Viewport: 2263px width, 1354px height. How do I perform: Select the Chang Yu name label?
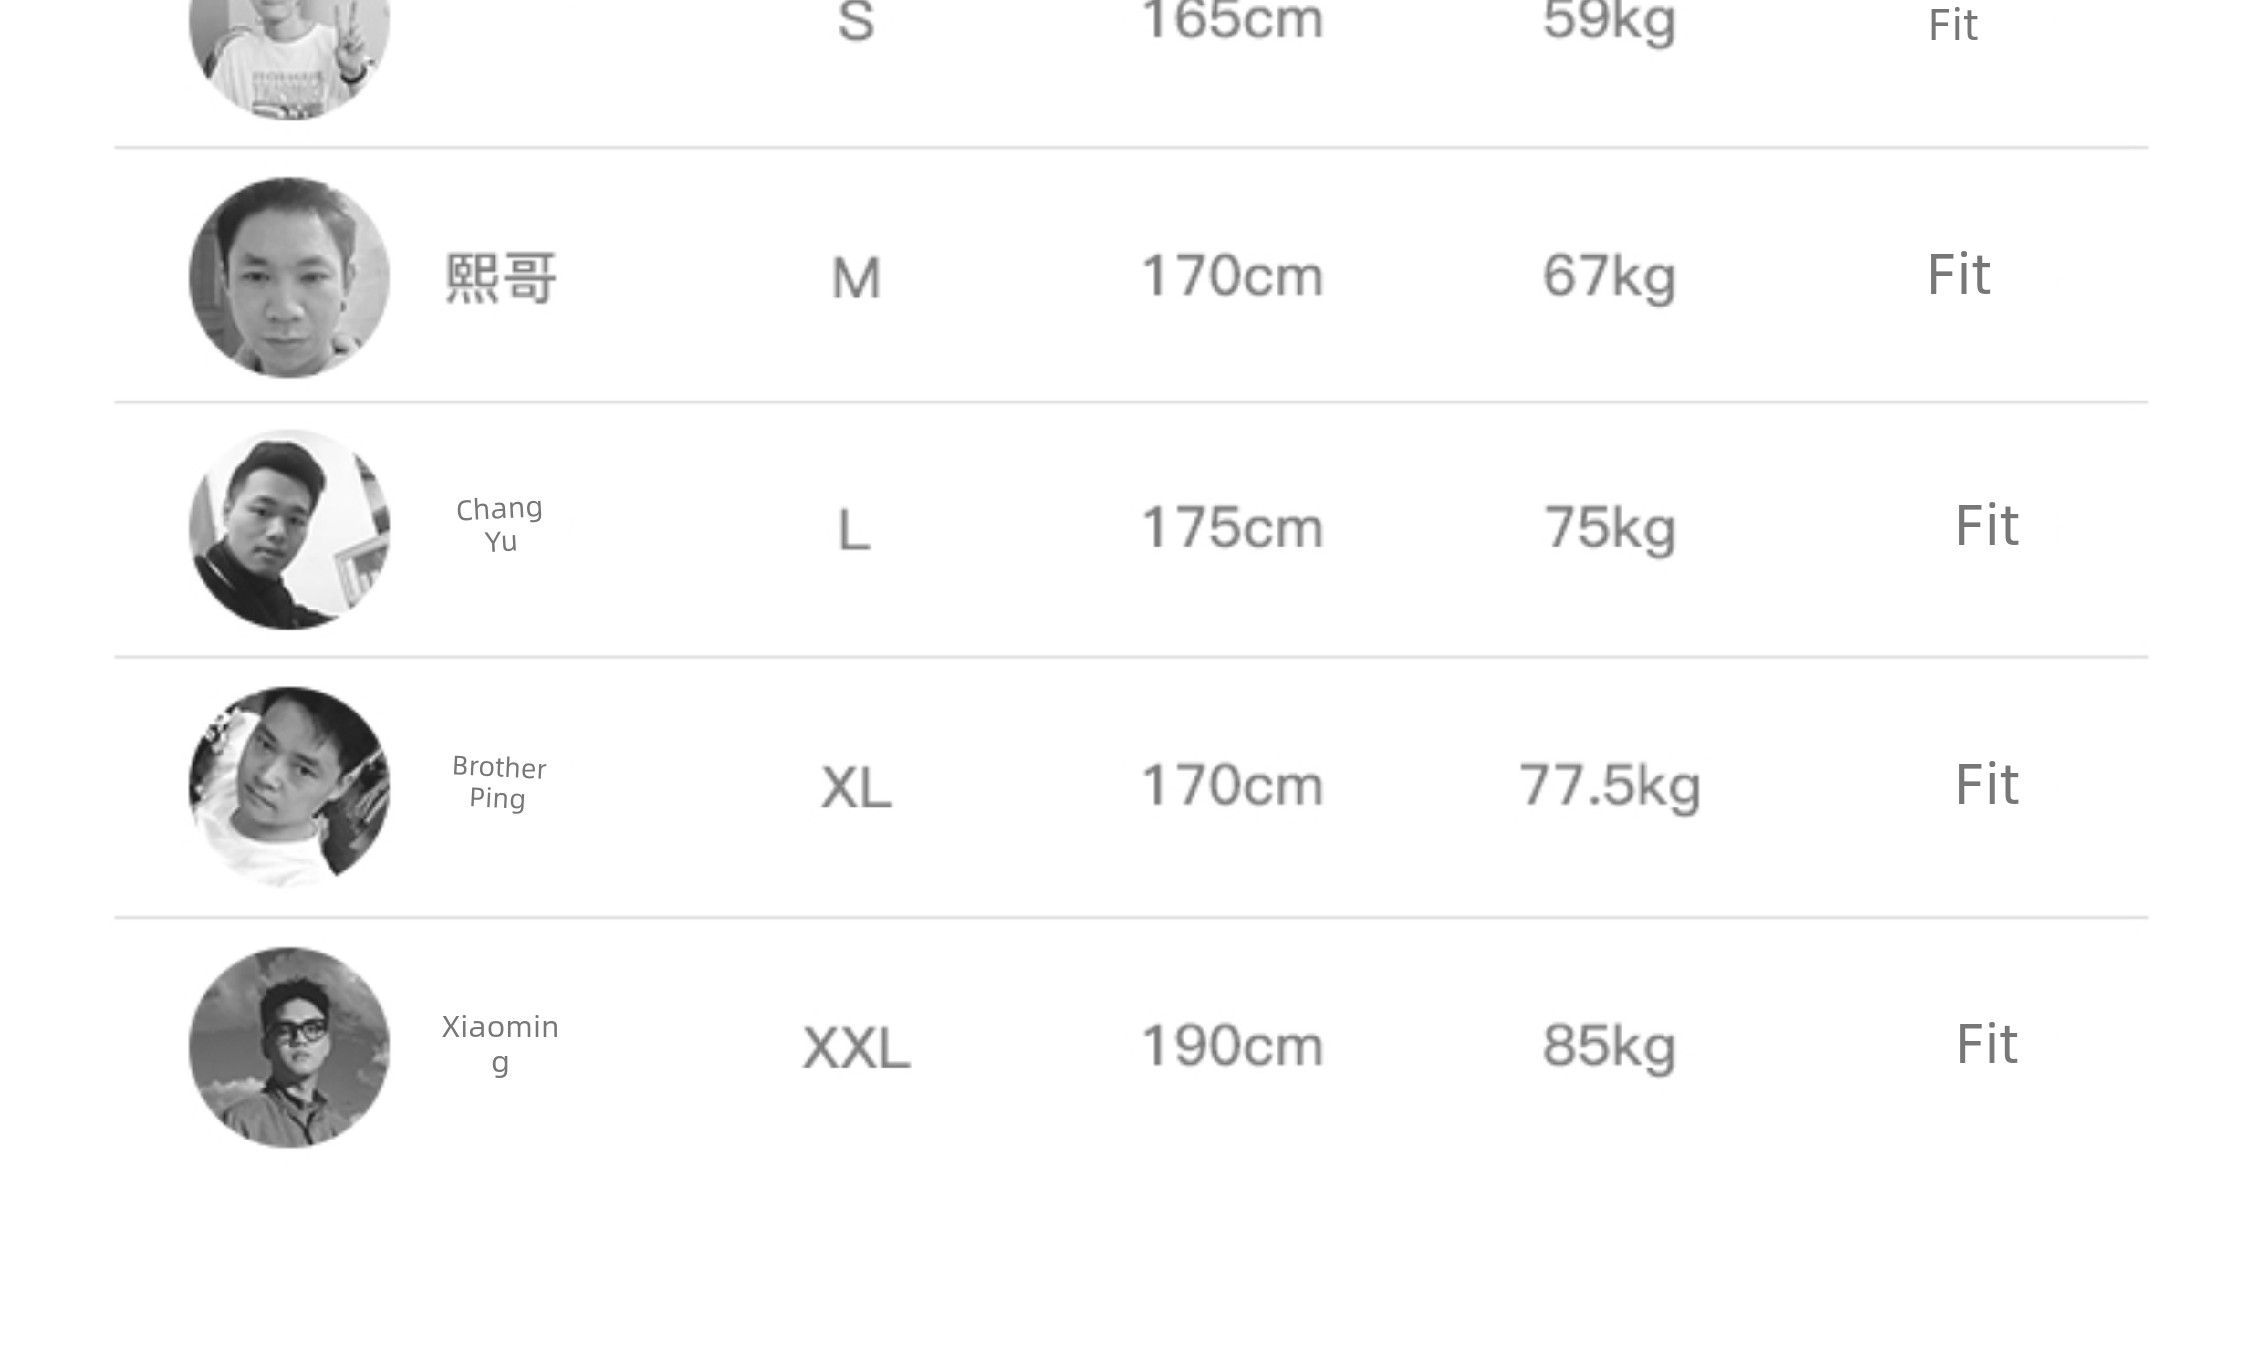[500, 525]
